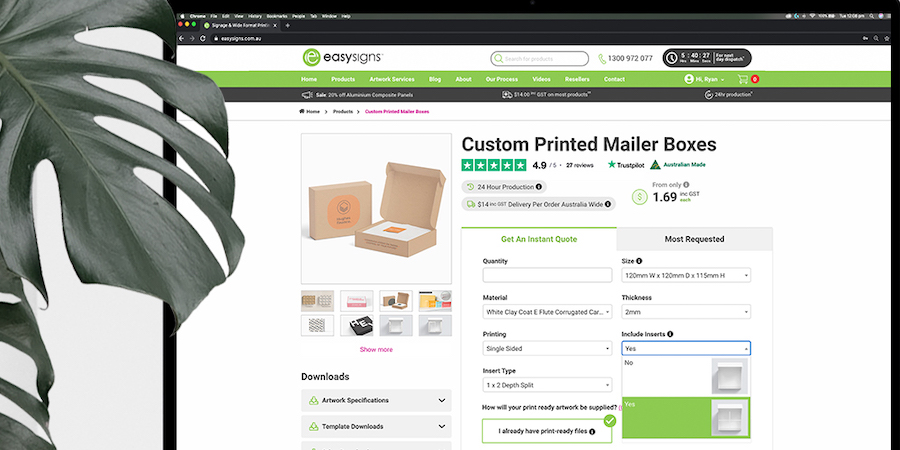The image size is (900, 450).
Task: Click the Trustpilot star logo
Action: 612,165
